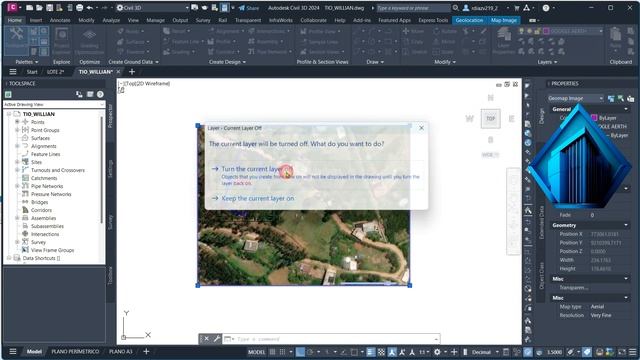Toggle lineweight display in status bar
The width and height of the screenshot is (640, 360).
coord(371,352)
